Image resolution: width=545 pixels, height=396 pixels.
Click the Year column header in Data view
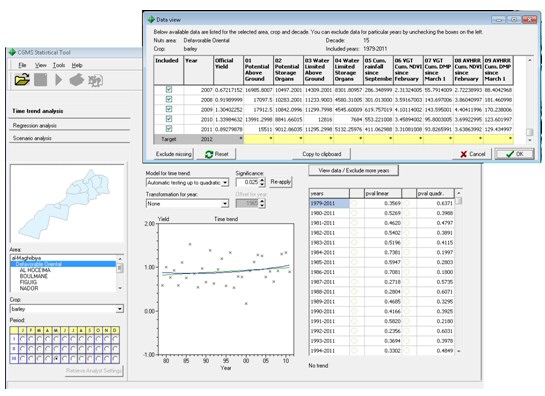point(198,70)
